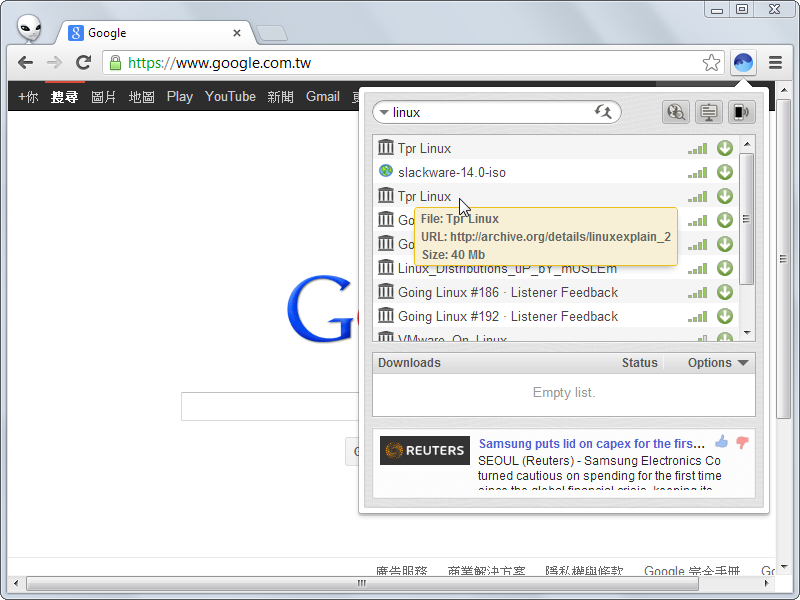Click +你 in Google top bar
The image size is (800, 600).
click(28, 96)
